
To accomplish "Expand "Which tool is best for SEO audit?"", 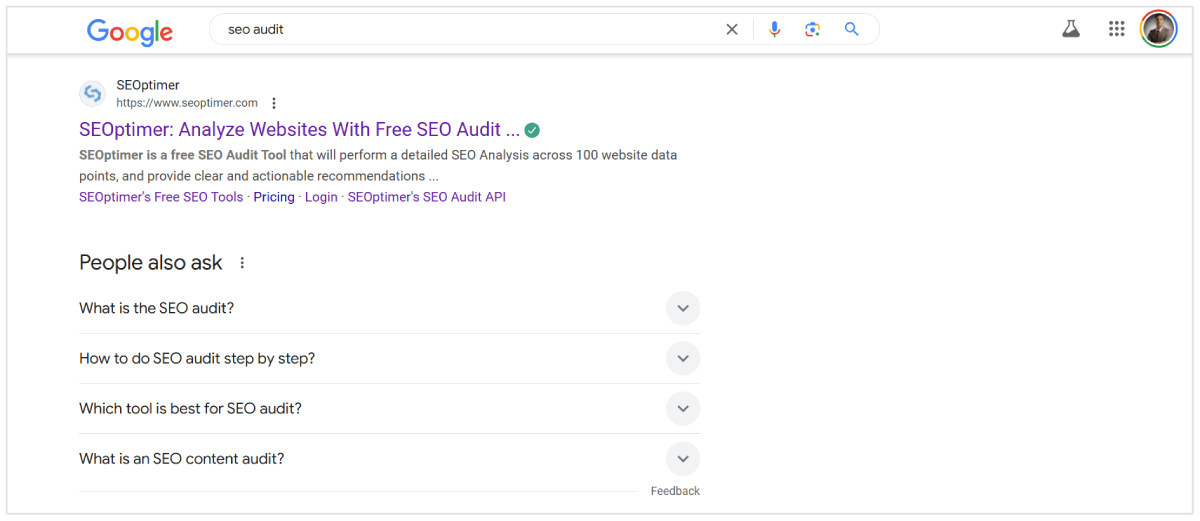I will pyautogui.click(x=683, y=408).
